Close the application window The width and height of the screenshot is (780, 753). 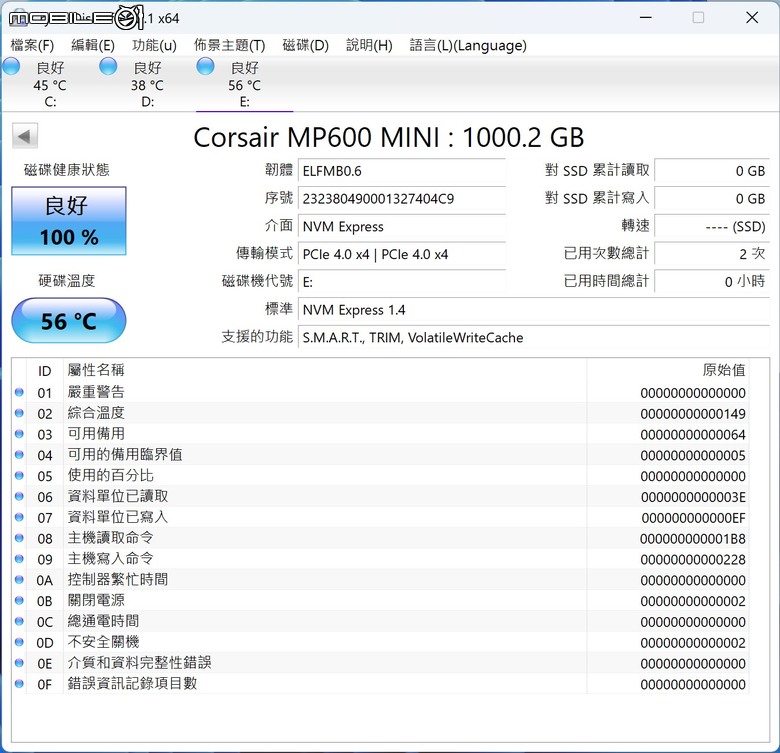pos(752,18)
